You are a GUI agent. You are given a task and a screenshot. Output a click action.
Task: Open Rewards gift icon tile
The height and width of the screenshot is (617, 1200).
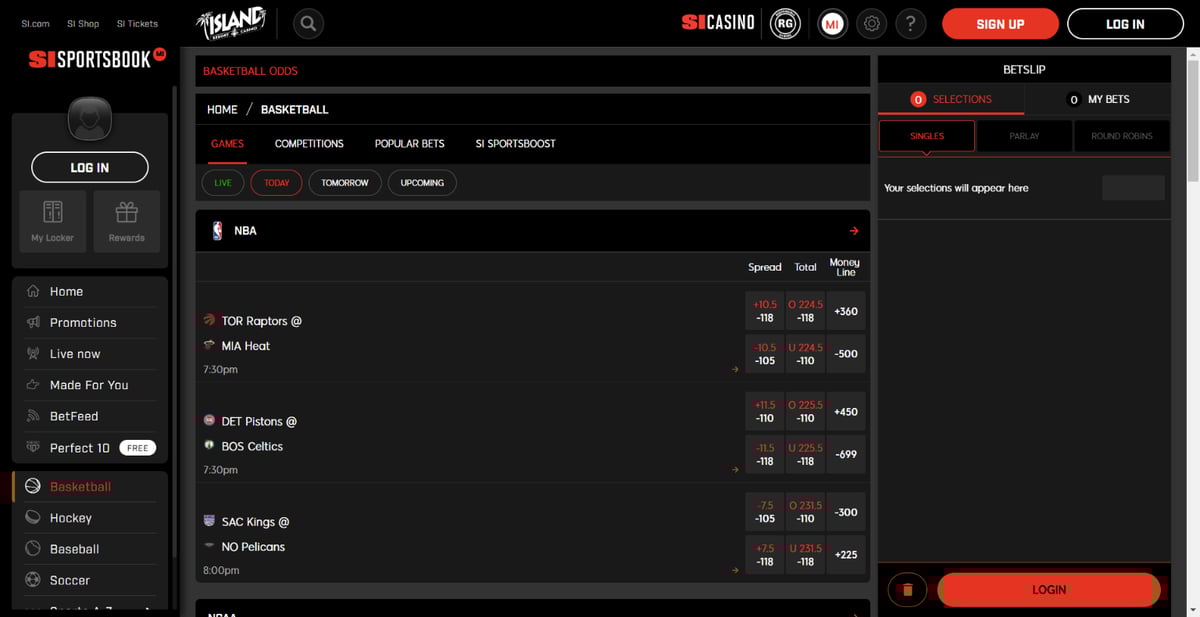coord(126,220)
